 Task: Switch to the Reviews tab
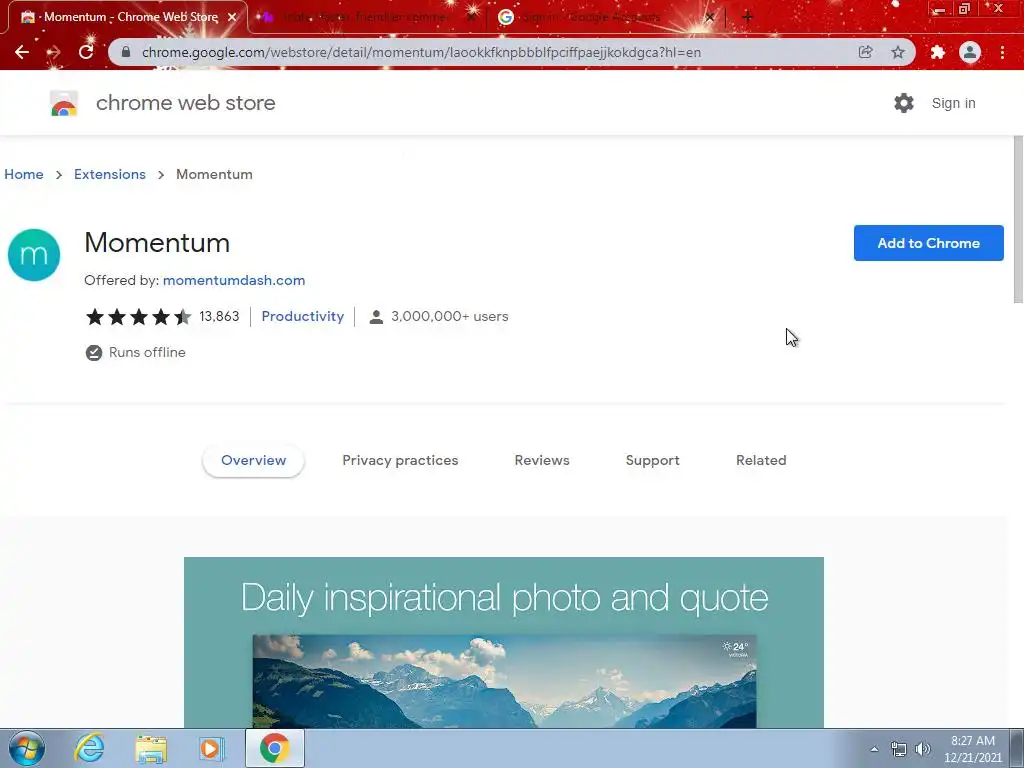pos(542,460)
